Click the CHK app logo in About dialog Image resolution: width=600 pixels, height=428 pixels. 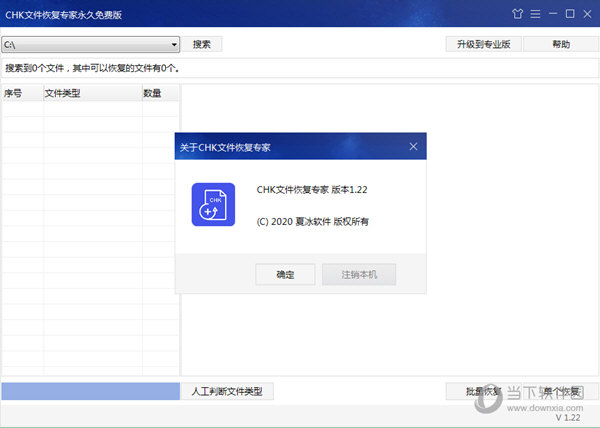(x=213, y=205)
